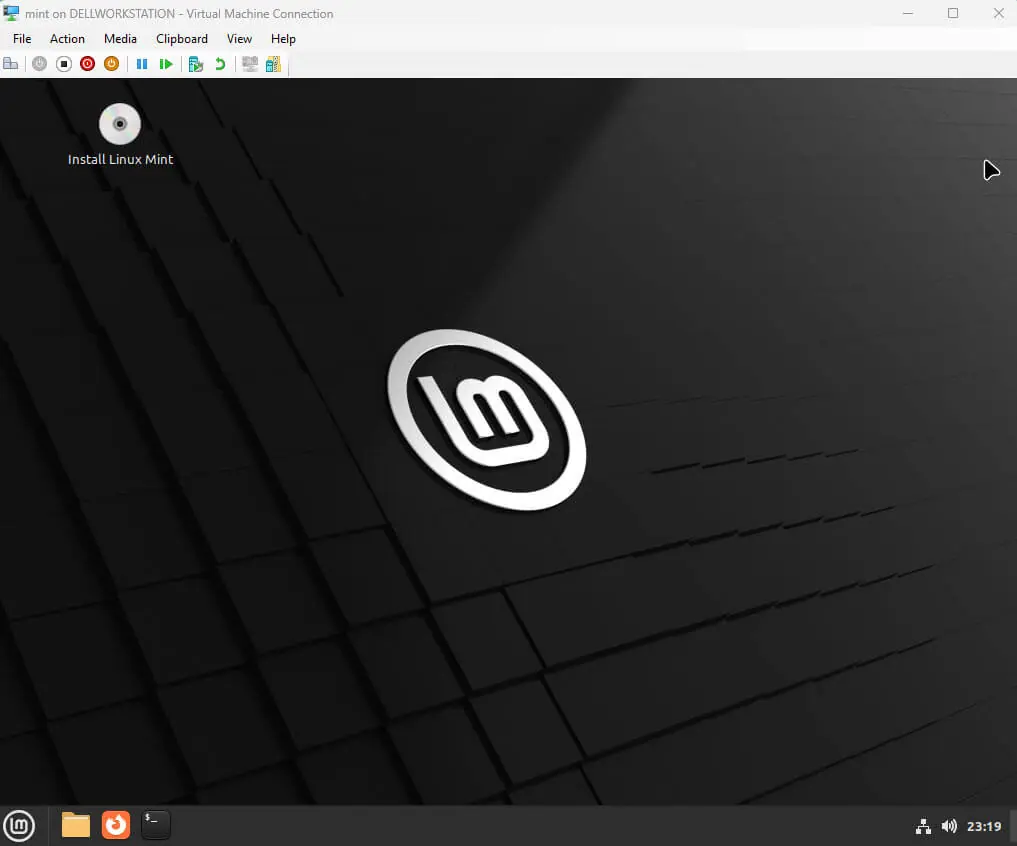Click the Share/resources toolbar icon
The width and height of the screenshot is (1017, 846).
pyautogui.click(x=274, y=64)
